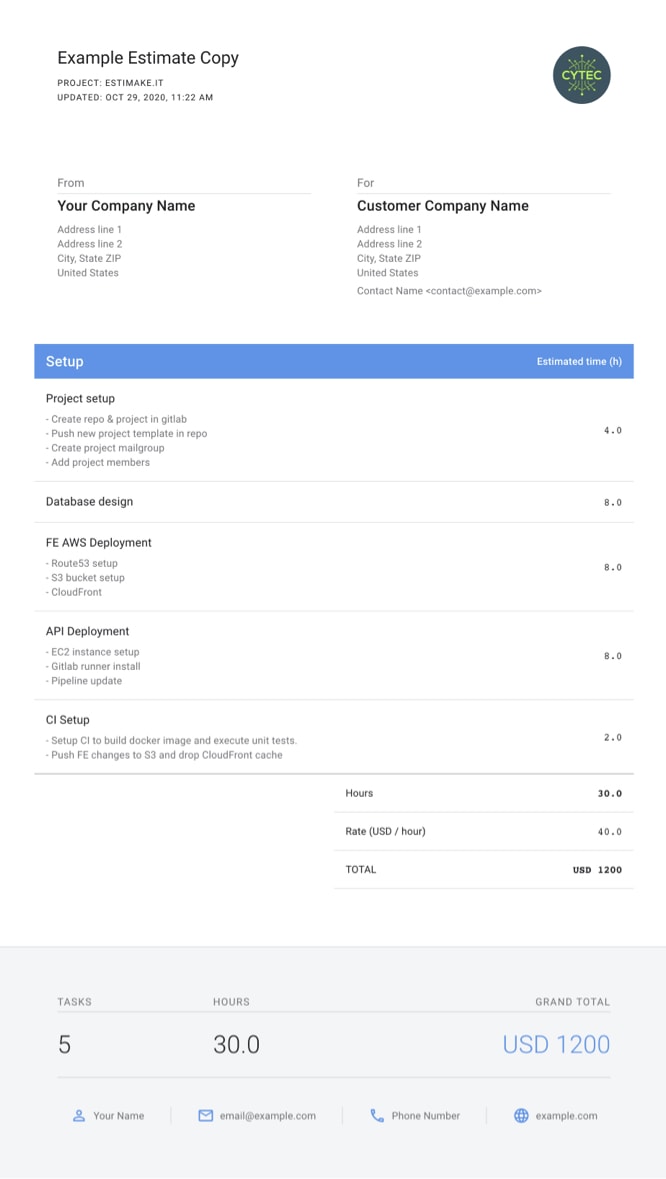Click the Customer Company Name heading
The width and height of the screenshot is (666, 1179).
[442, 206]
